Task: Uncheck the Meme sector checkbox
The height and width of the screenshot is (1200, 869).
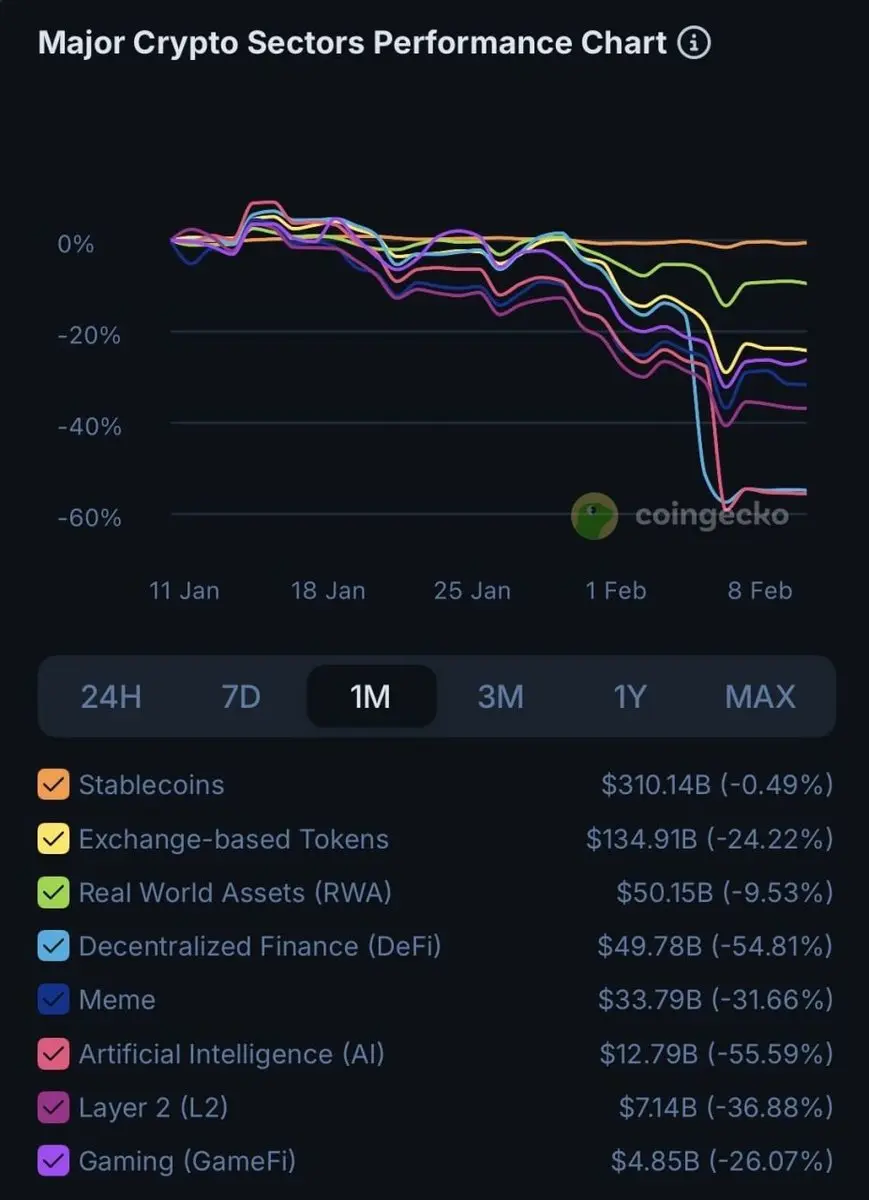Action: coord(53,1000)
